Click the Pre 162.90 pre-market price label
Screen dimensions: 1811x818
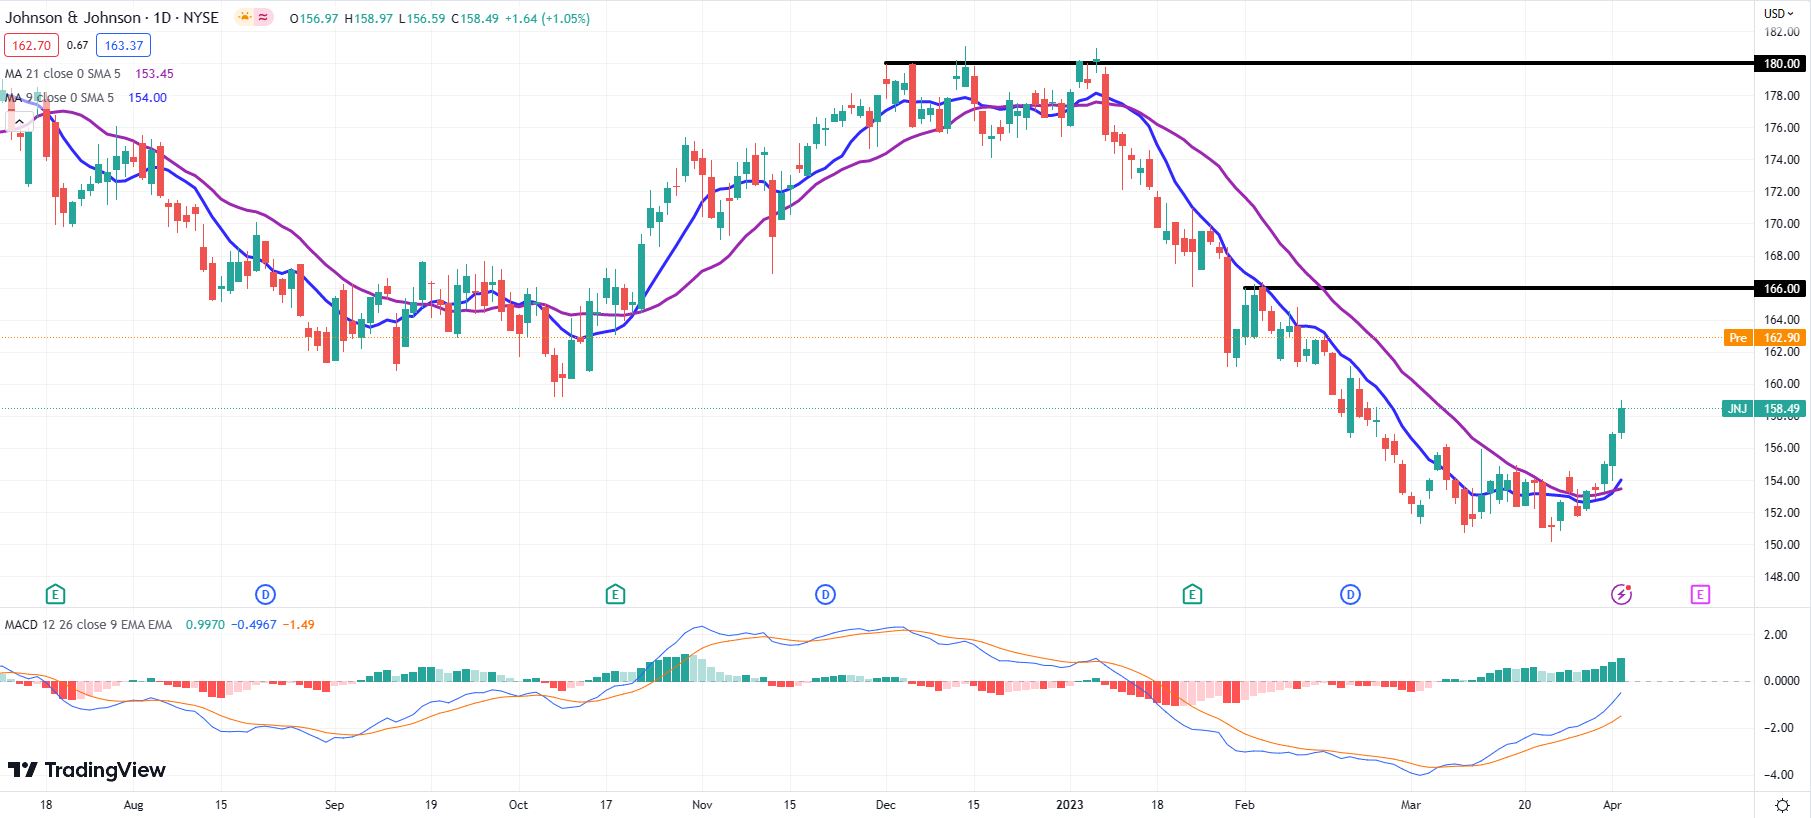(x=1765, y=338)
